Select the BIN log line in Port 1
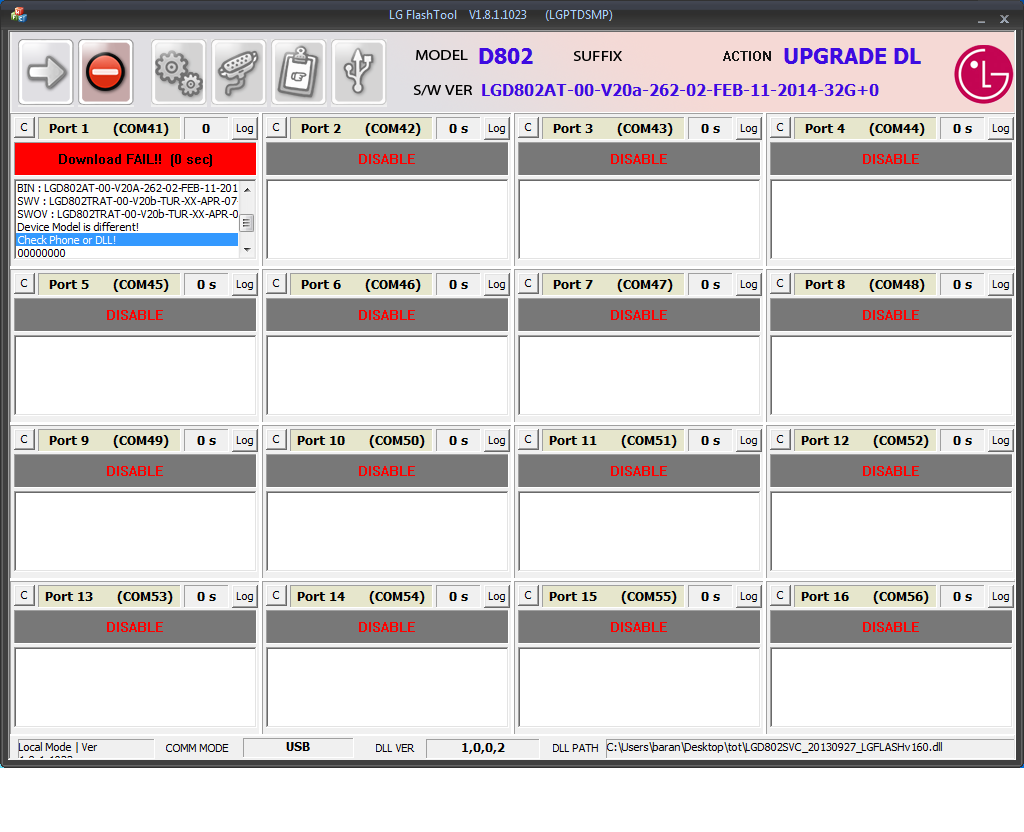The image size is (1024, 832). (127, 188)
